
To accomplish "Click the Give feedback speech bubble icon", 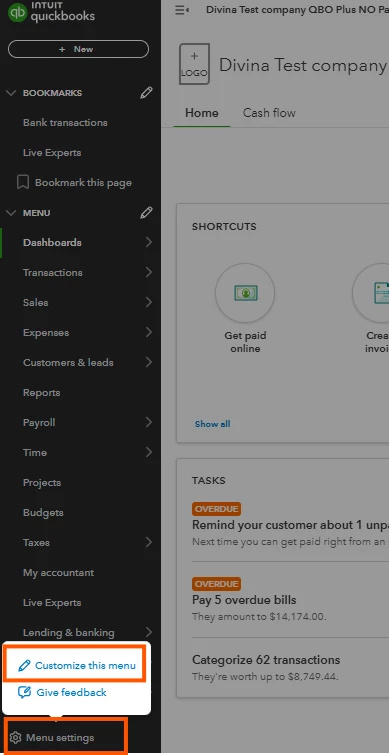I will click(24, 692).
